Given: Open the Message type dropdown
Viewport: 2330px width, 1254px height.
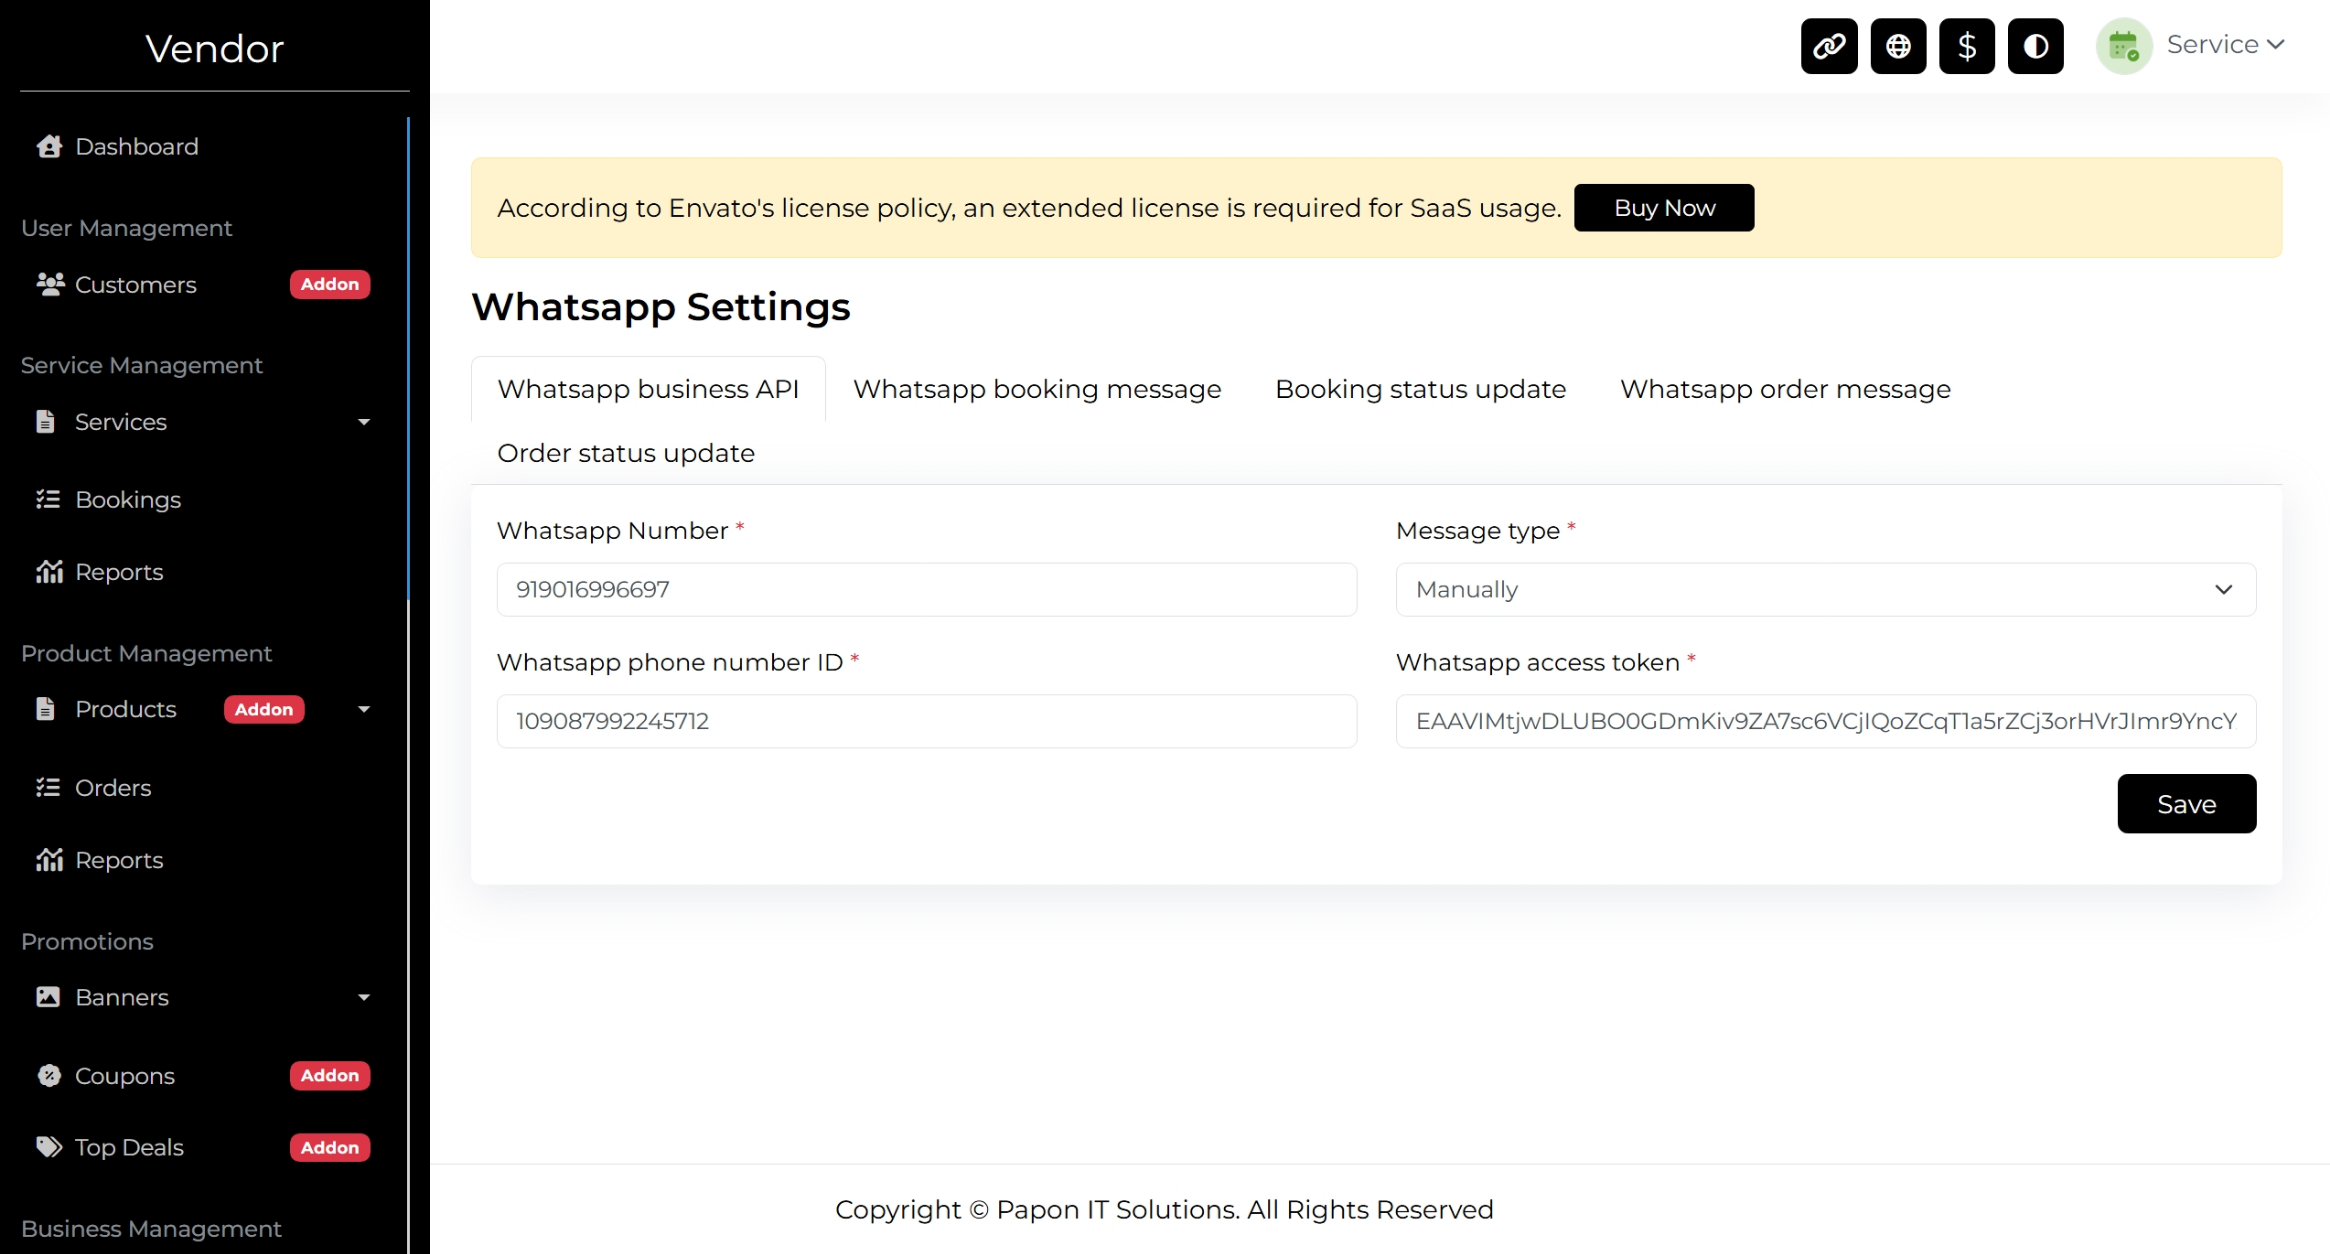Looking at the screenshot, I should pyautogui.click(x=1825, y=590).
